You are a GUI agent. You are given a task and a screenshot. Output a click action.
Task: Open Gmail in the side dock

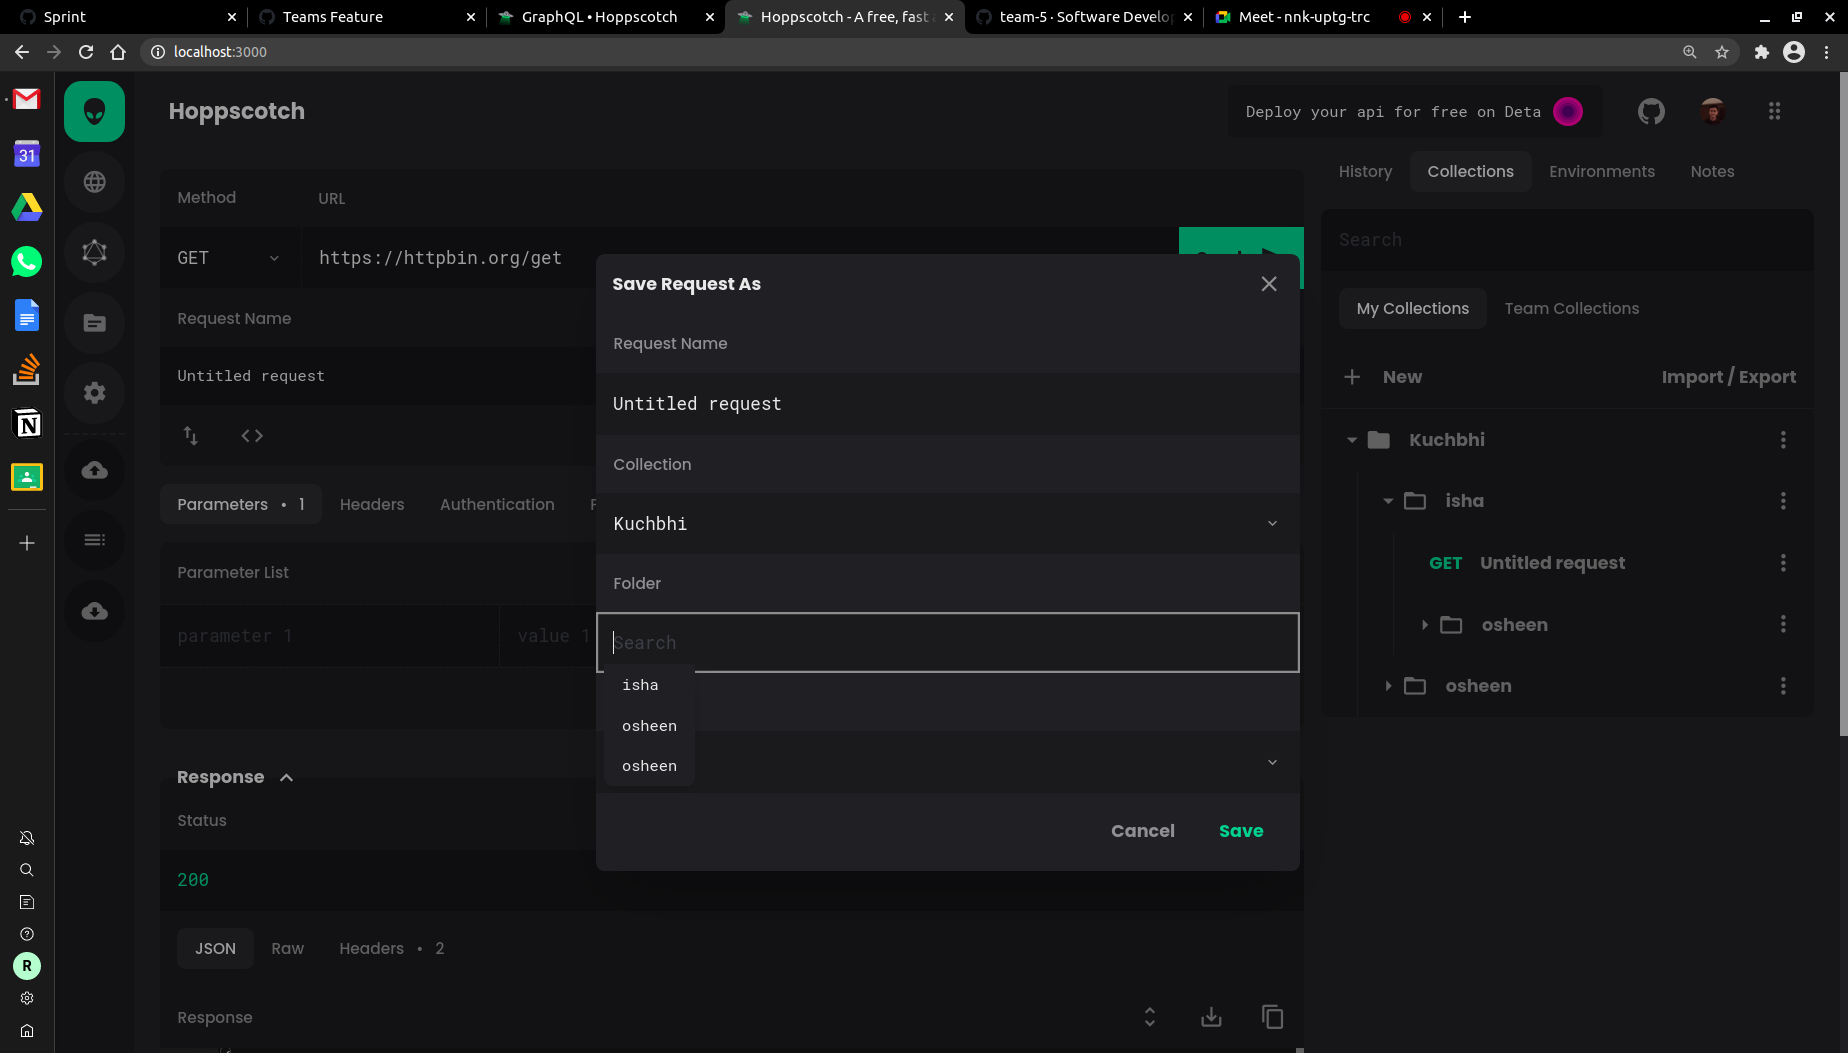[x=27, y=99]
